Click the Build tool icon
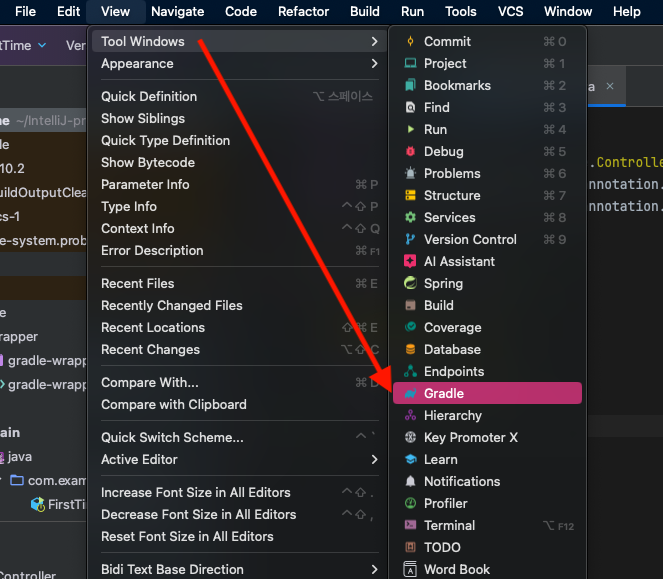The height and width of the screenshot is (579, 663). coord(410,305)
